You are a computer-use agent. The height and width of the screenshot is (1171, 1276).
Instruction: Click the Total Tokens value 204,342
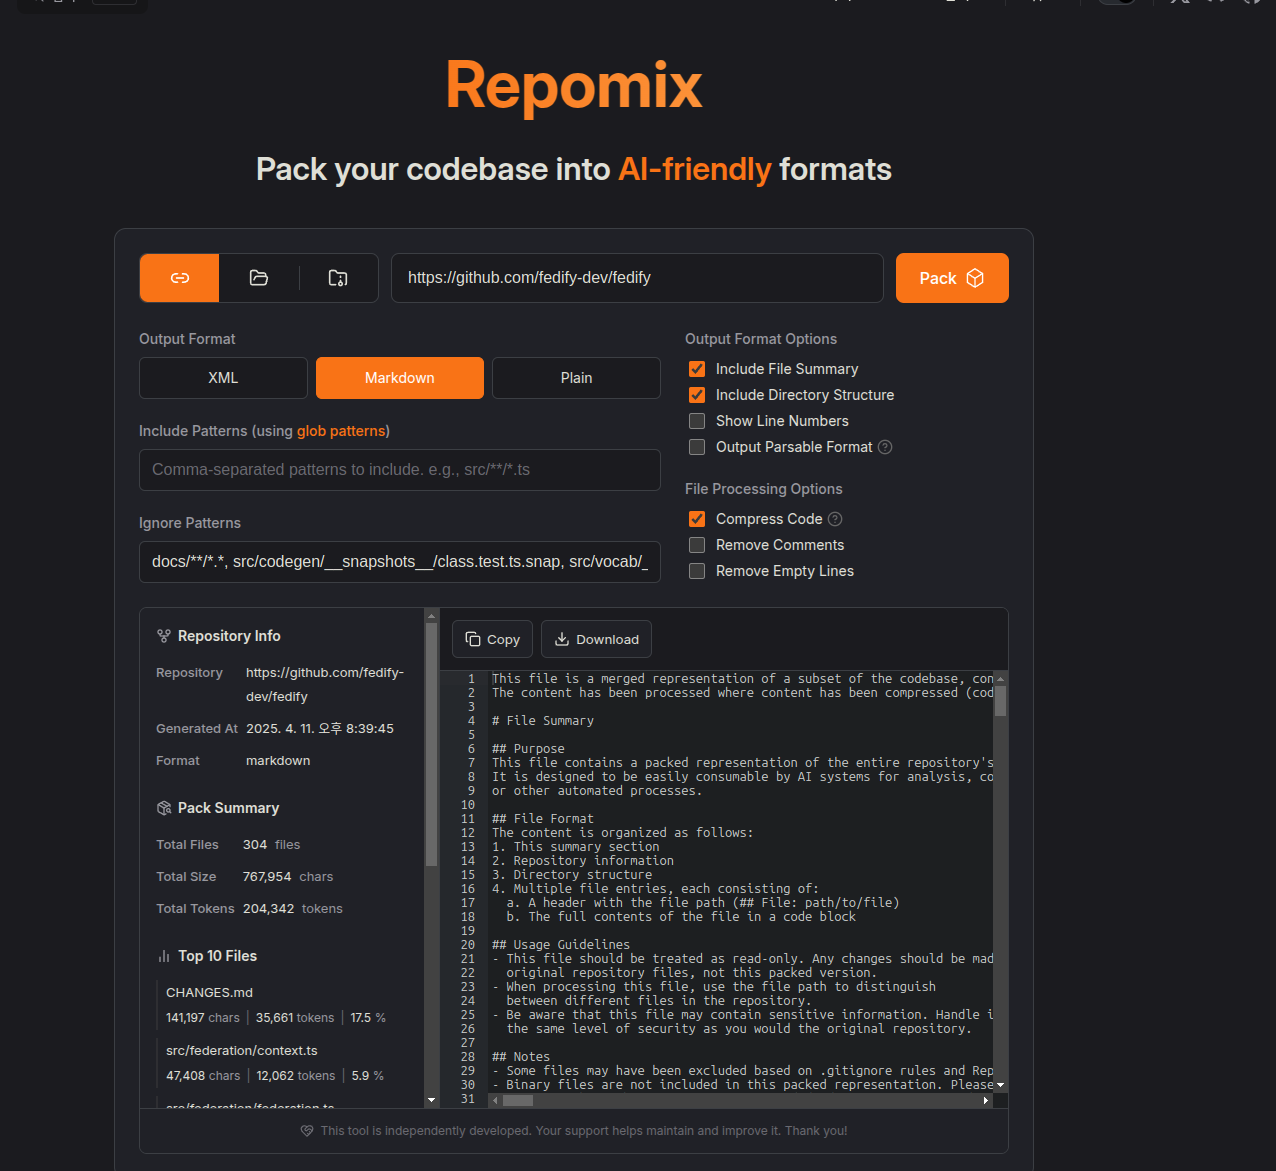click(x=268, y=909)
